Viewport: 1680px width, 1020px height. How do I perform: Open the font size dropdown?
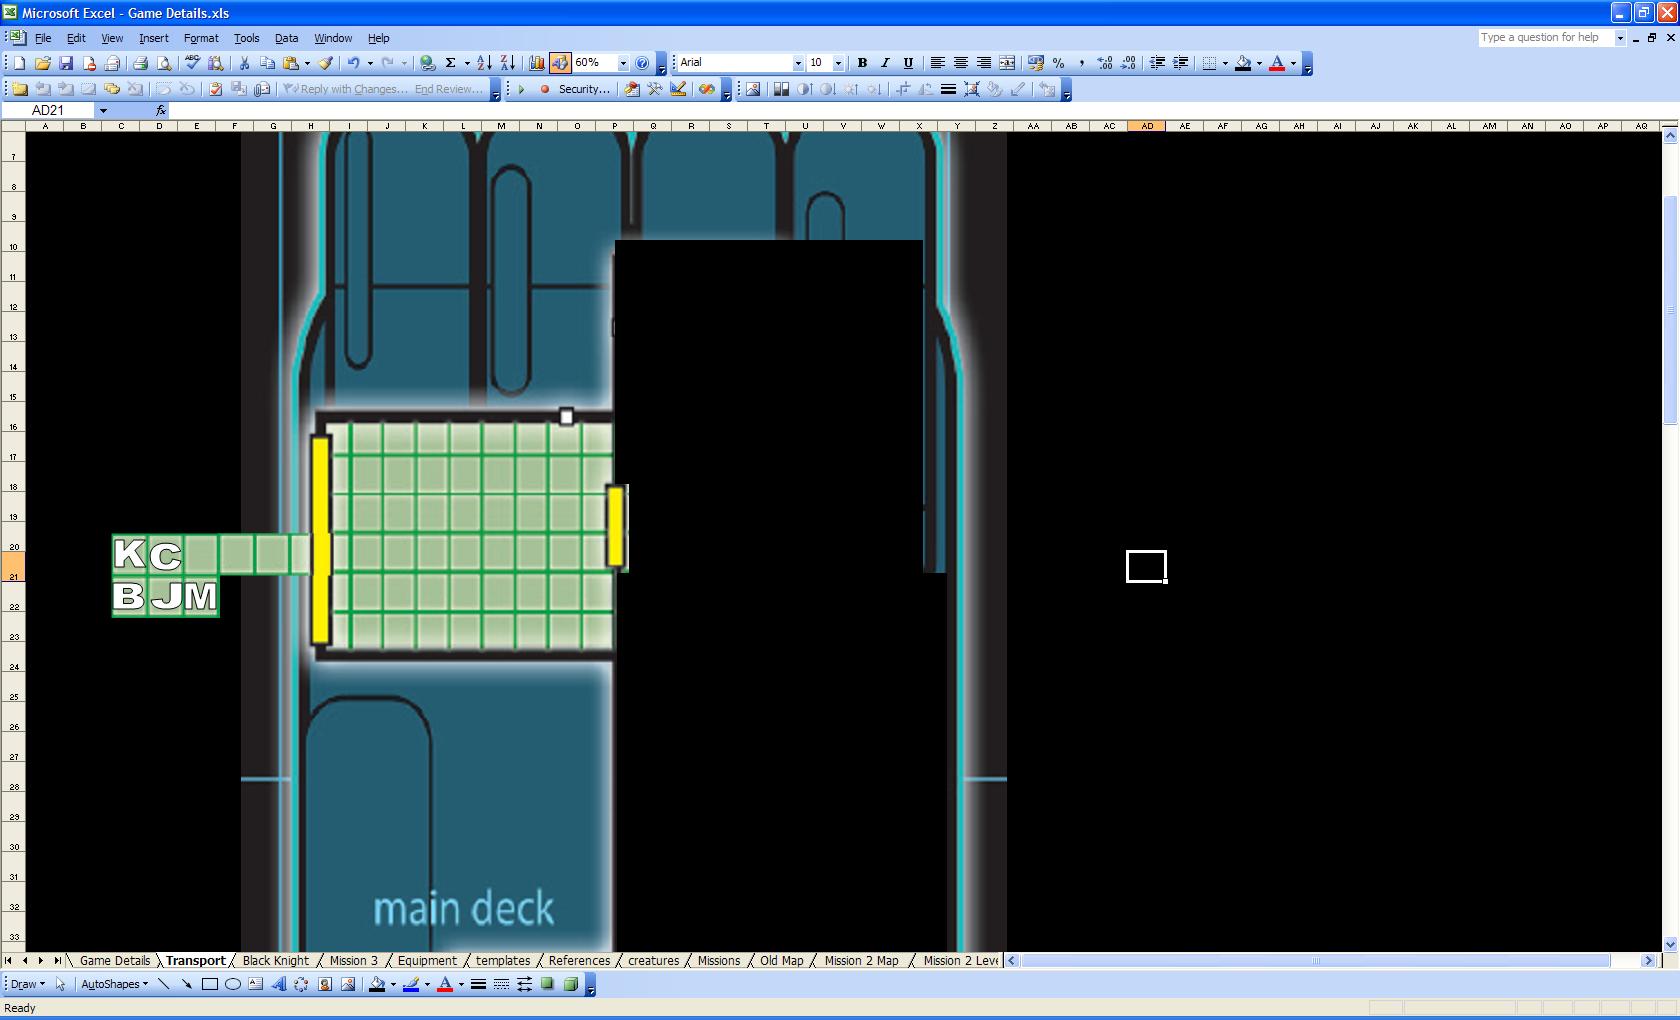click(x=838, y=63)
